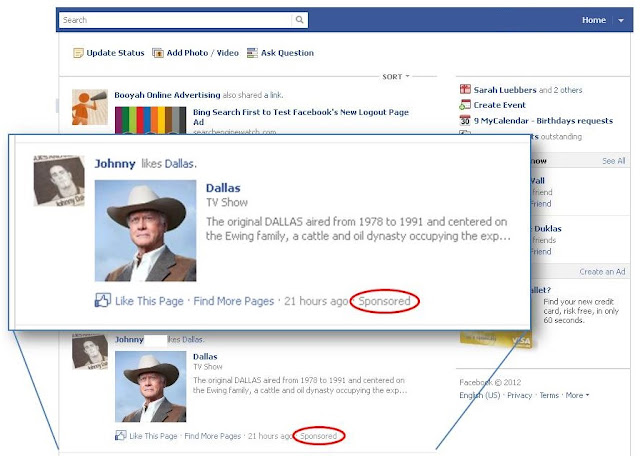Image resolution: width=640 pixels, height=456 pixels.
Task: Click Create an Ad link
Action: (x=602, y=271)
